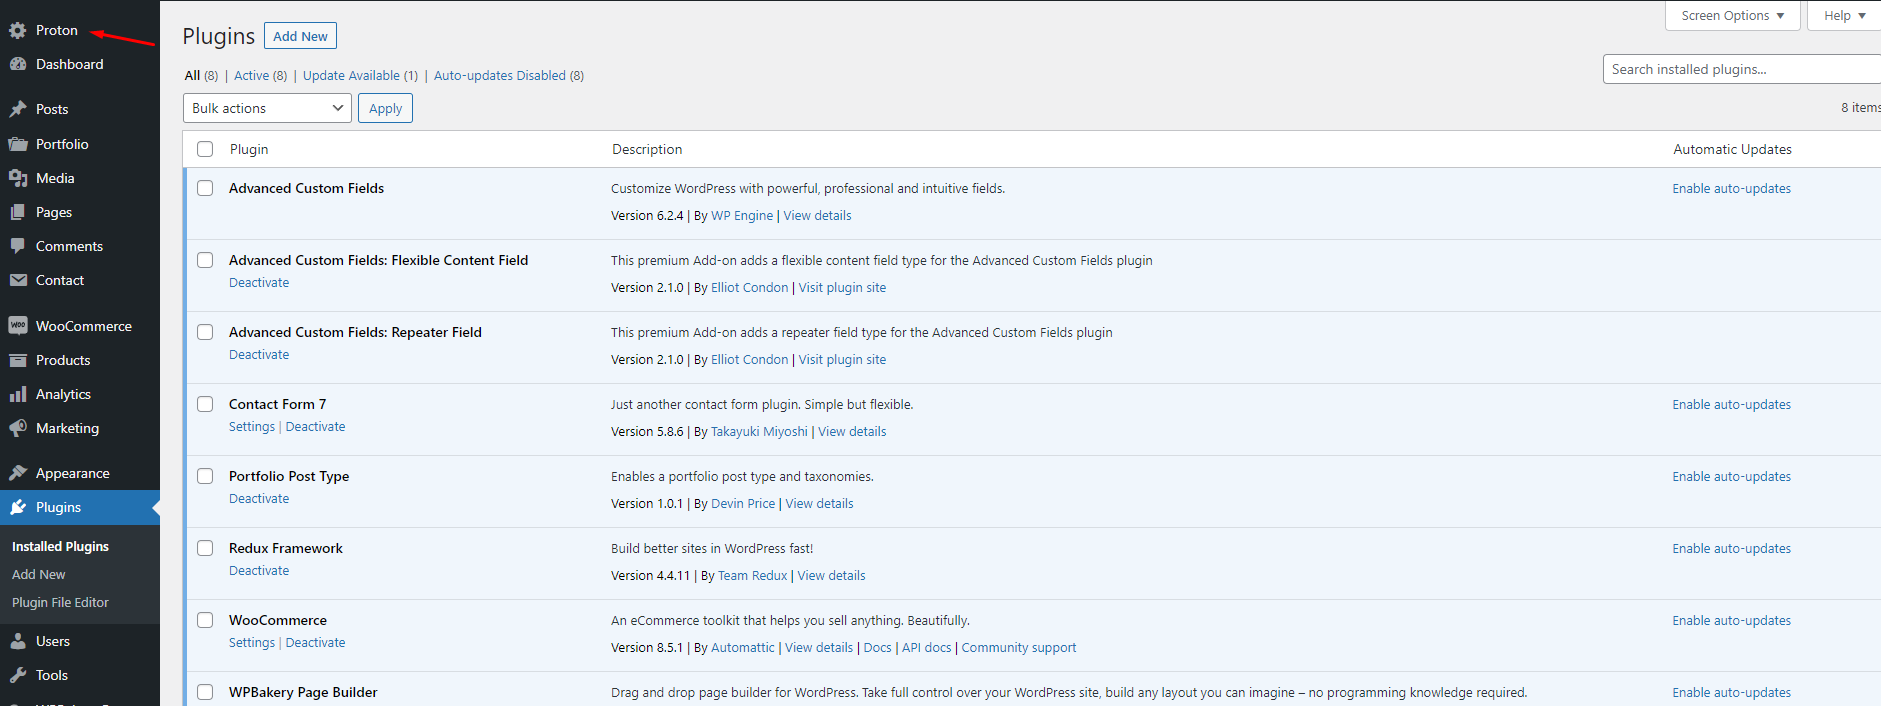
Task: Check the WooCommerce plugin checkbox
Action: [x=205, y=620]
